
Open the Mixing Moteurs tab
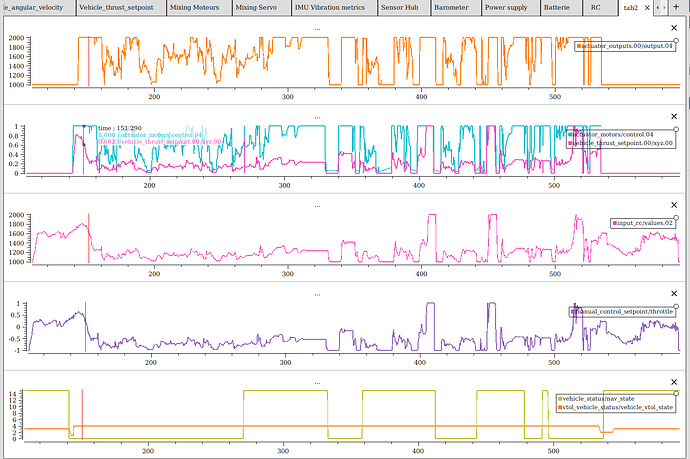click(199, 7)
